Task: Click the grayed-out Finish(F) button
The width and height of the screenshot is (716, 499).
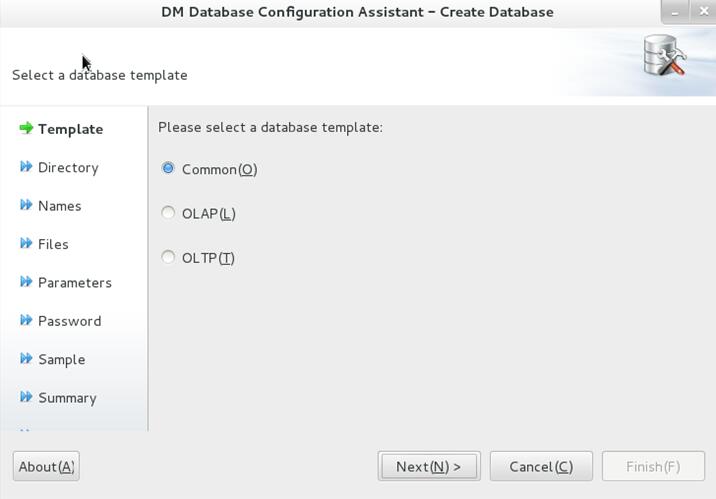Action: click(653, 466)
